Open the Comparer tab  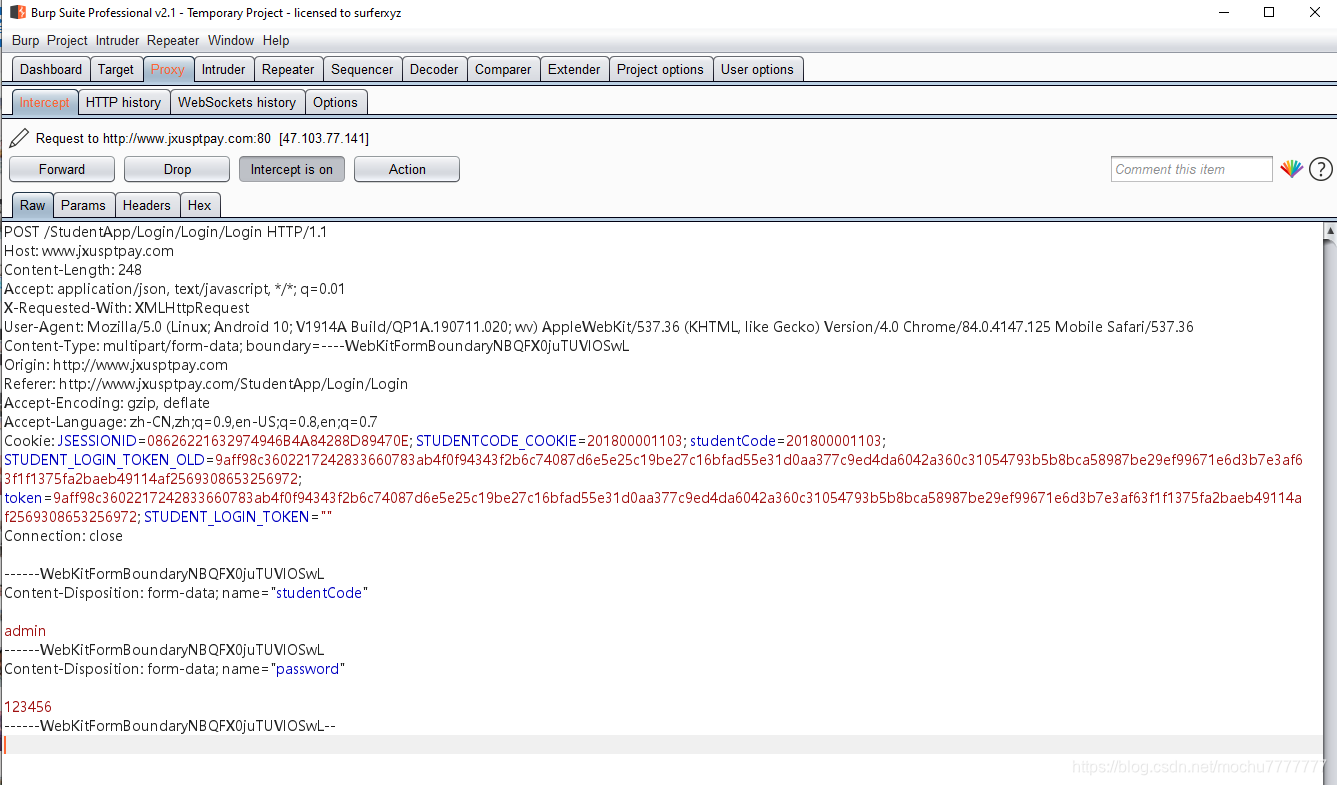click(x=503, y=69)
